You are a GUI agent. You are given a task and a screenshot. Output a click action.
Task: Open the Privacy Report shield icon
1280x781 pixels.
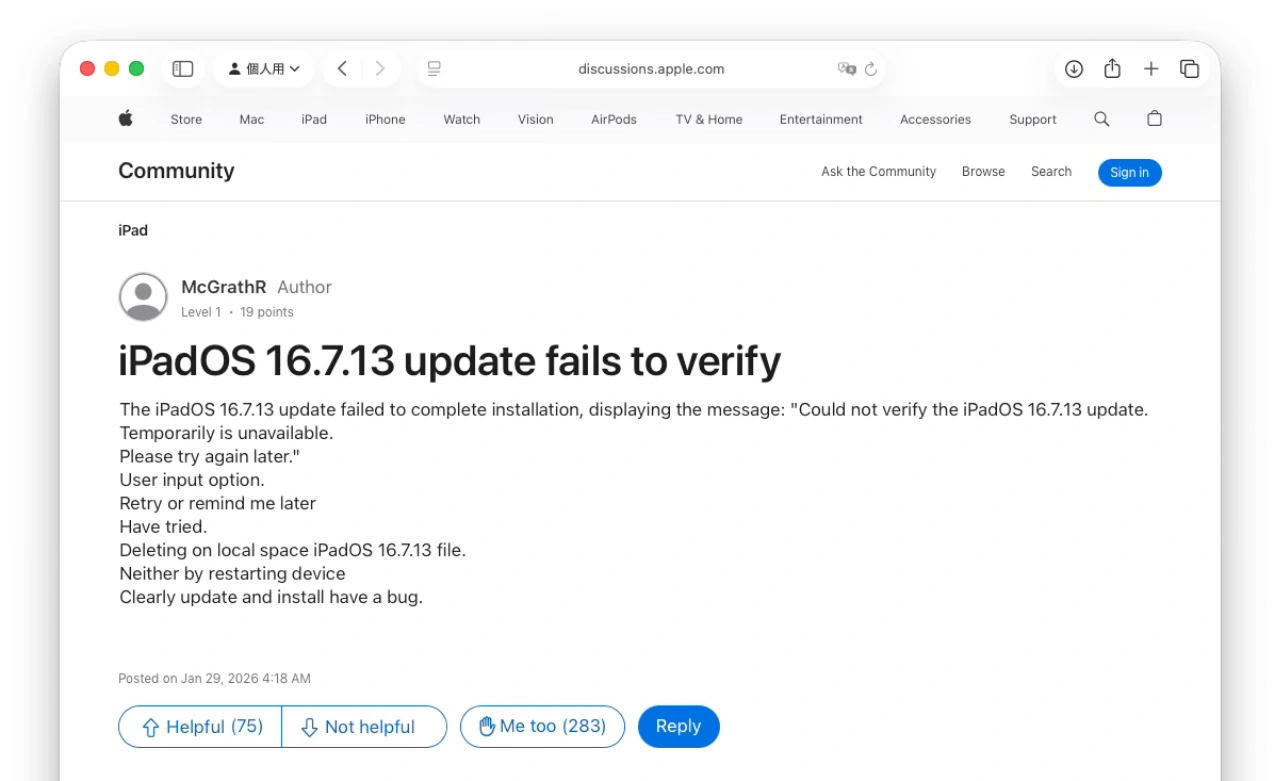click(x=846, y=69)
